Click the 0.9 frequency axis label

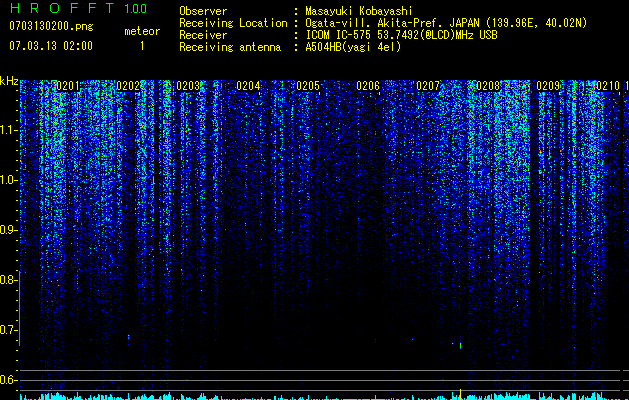click(x=8, y=230)
